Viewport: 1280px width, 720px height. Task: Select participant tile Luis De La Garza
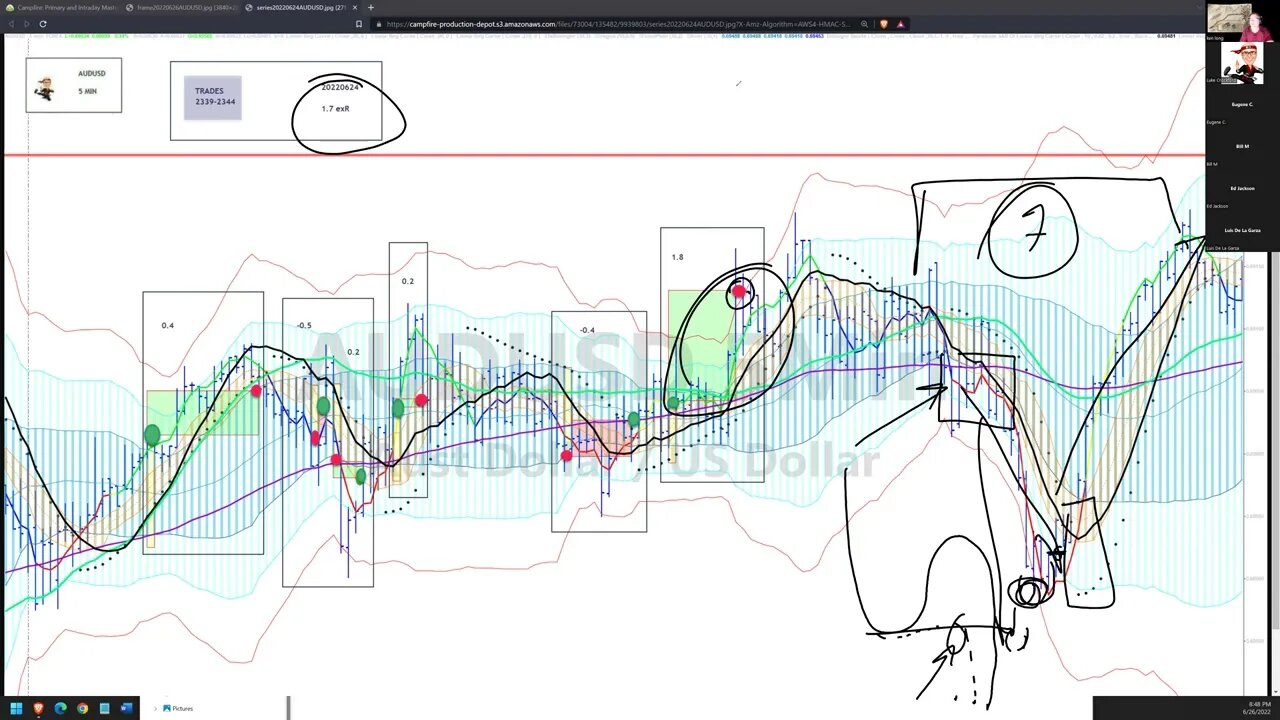point(1241,231)
